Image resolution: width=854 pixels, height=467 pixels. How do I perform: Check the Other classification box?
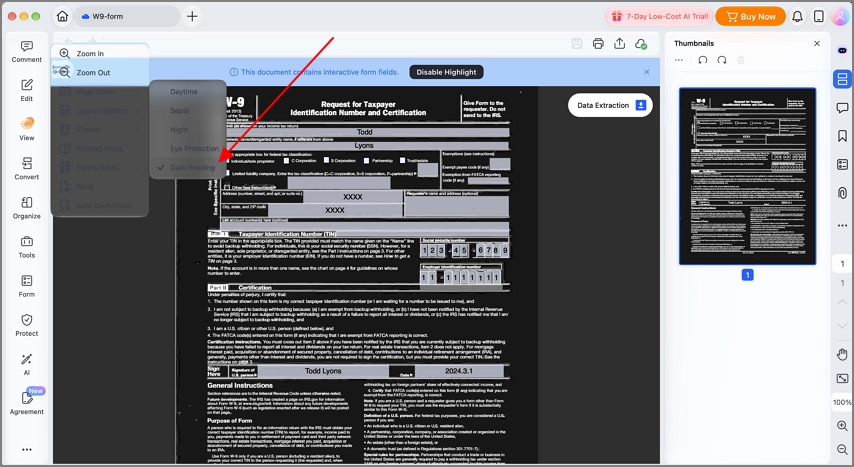(x=227, y=187)
